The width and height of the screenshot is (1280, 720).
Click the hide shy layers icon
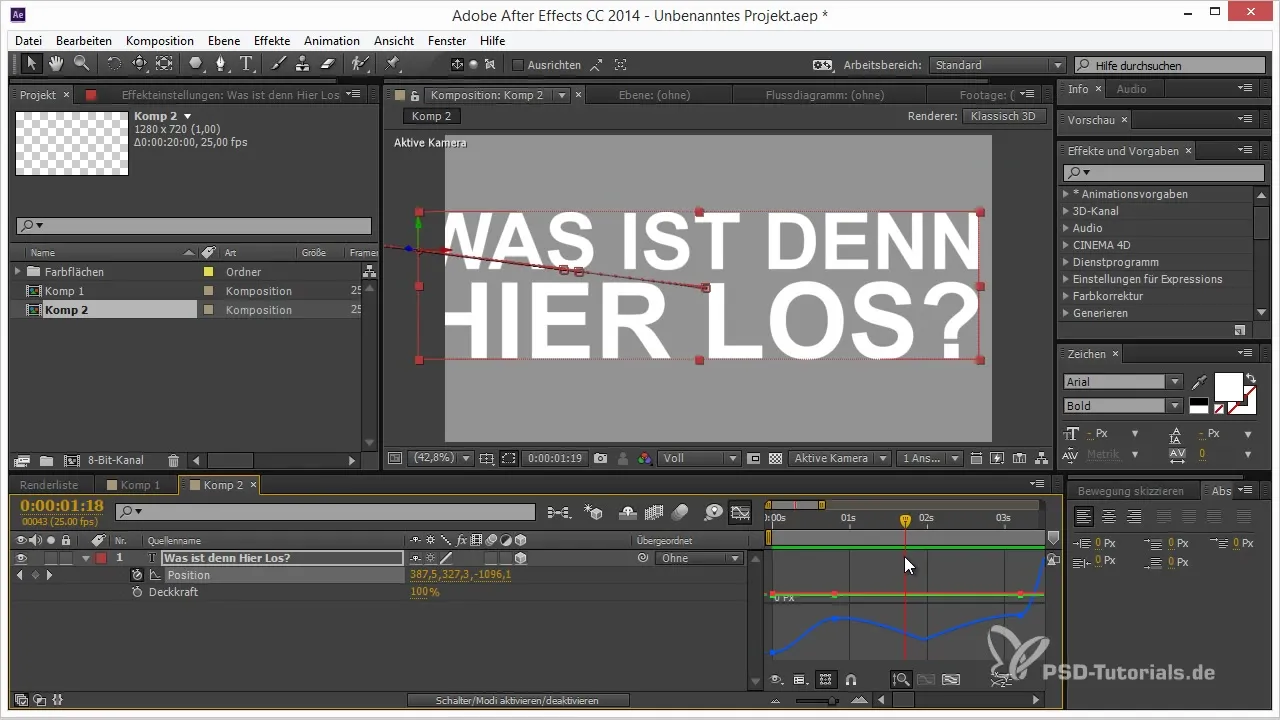tap(629, 512)
